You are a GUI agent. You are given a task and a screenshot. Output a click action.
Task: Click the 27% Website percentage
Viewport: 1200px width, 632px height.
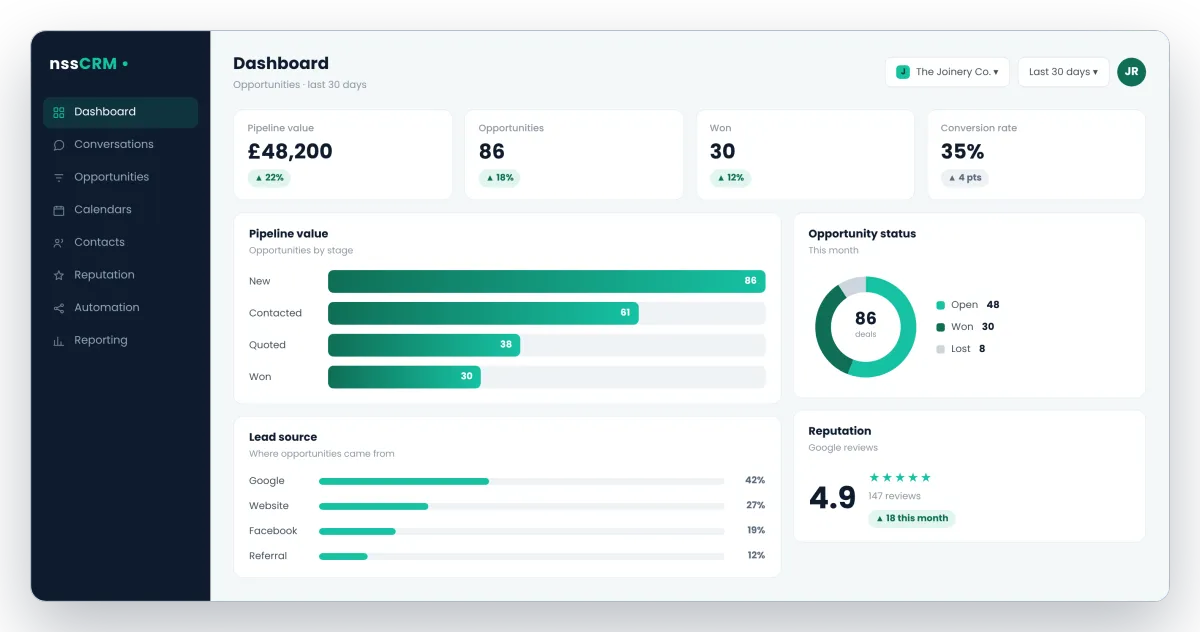[x=755, y=506]
